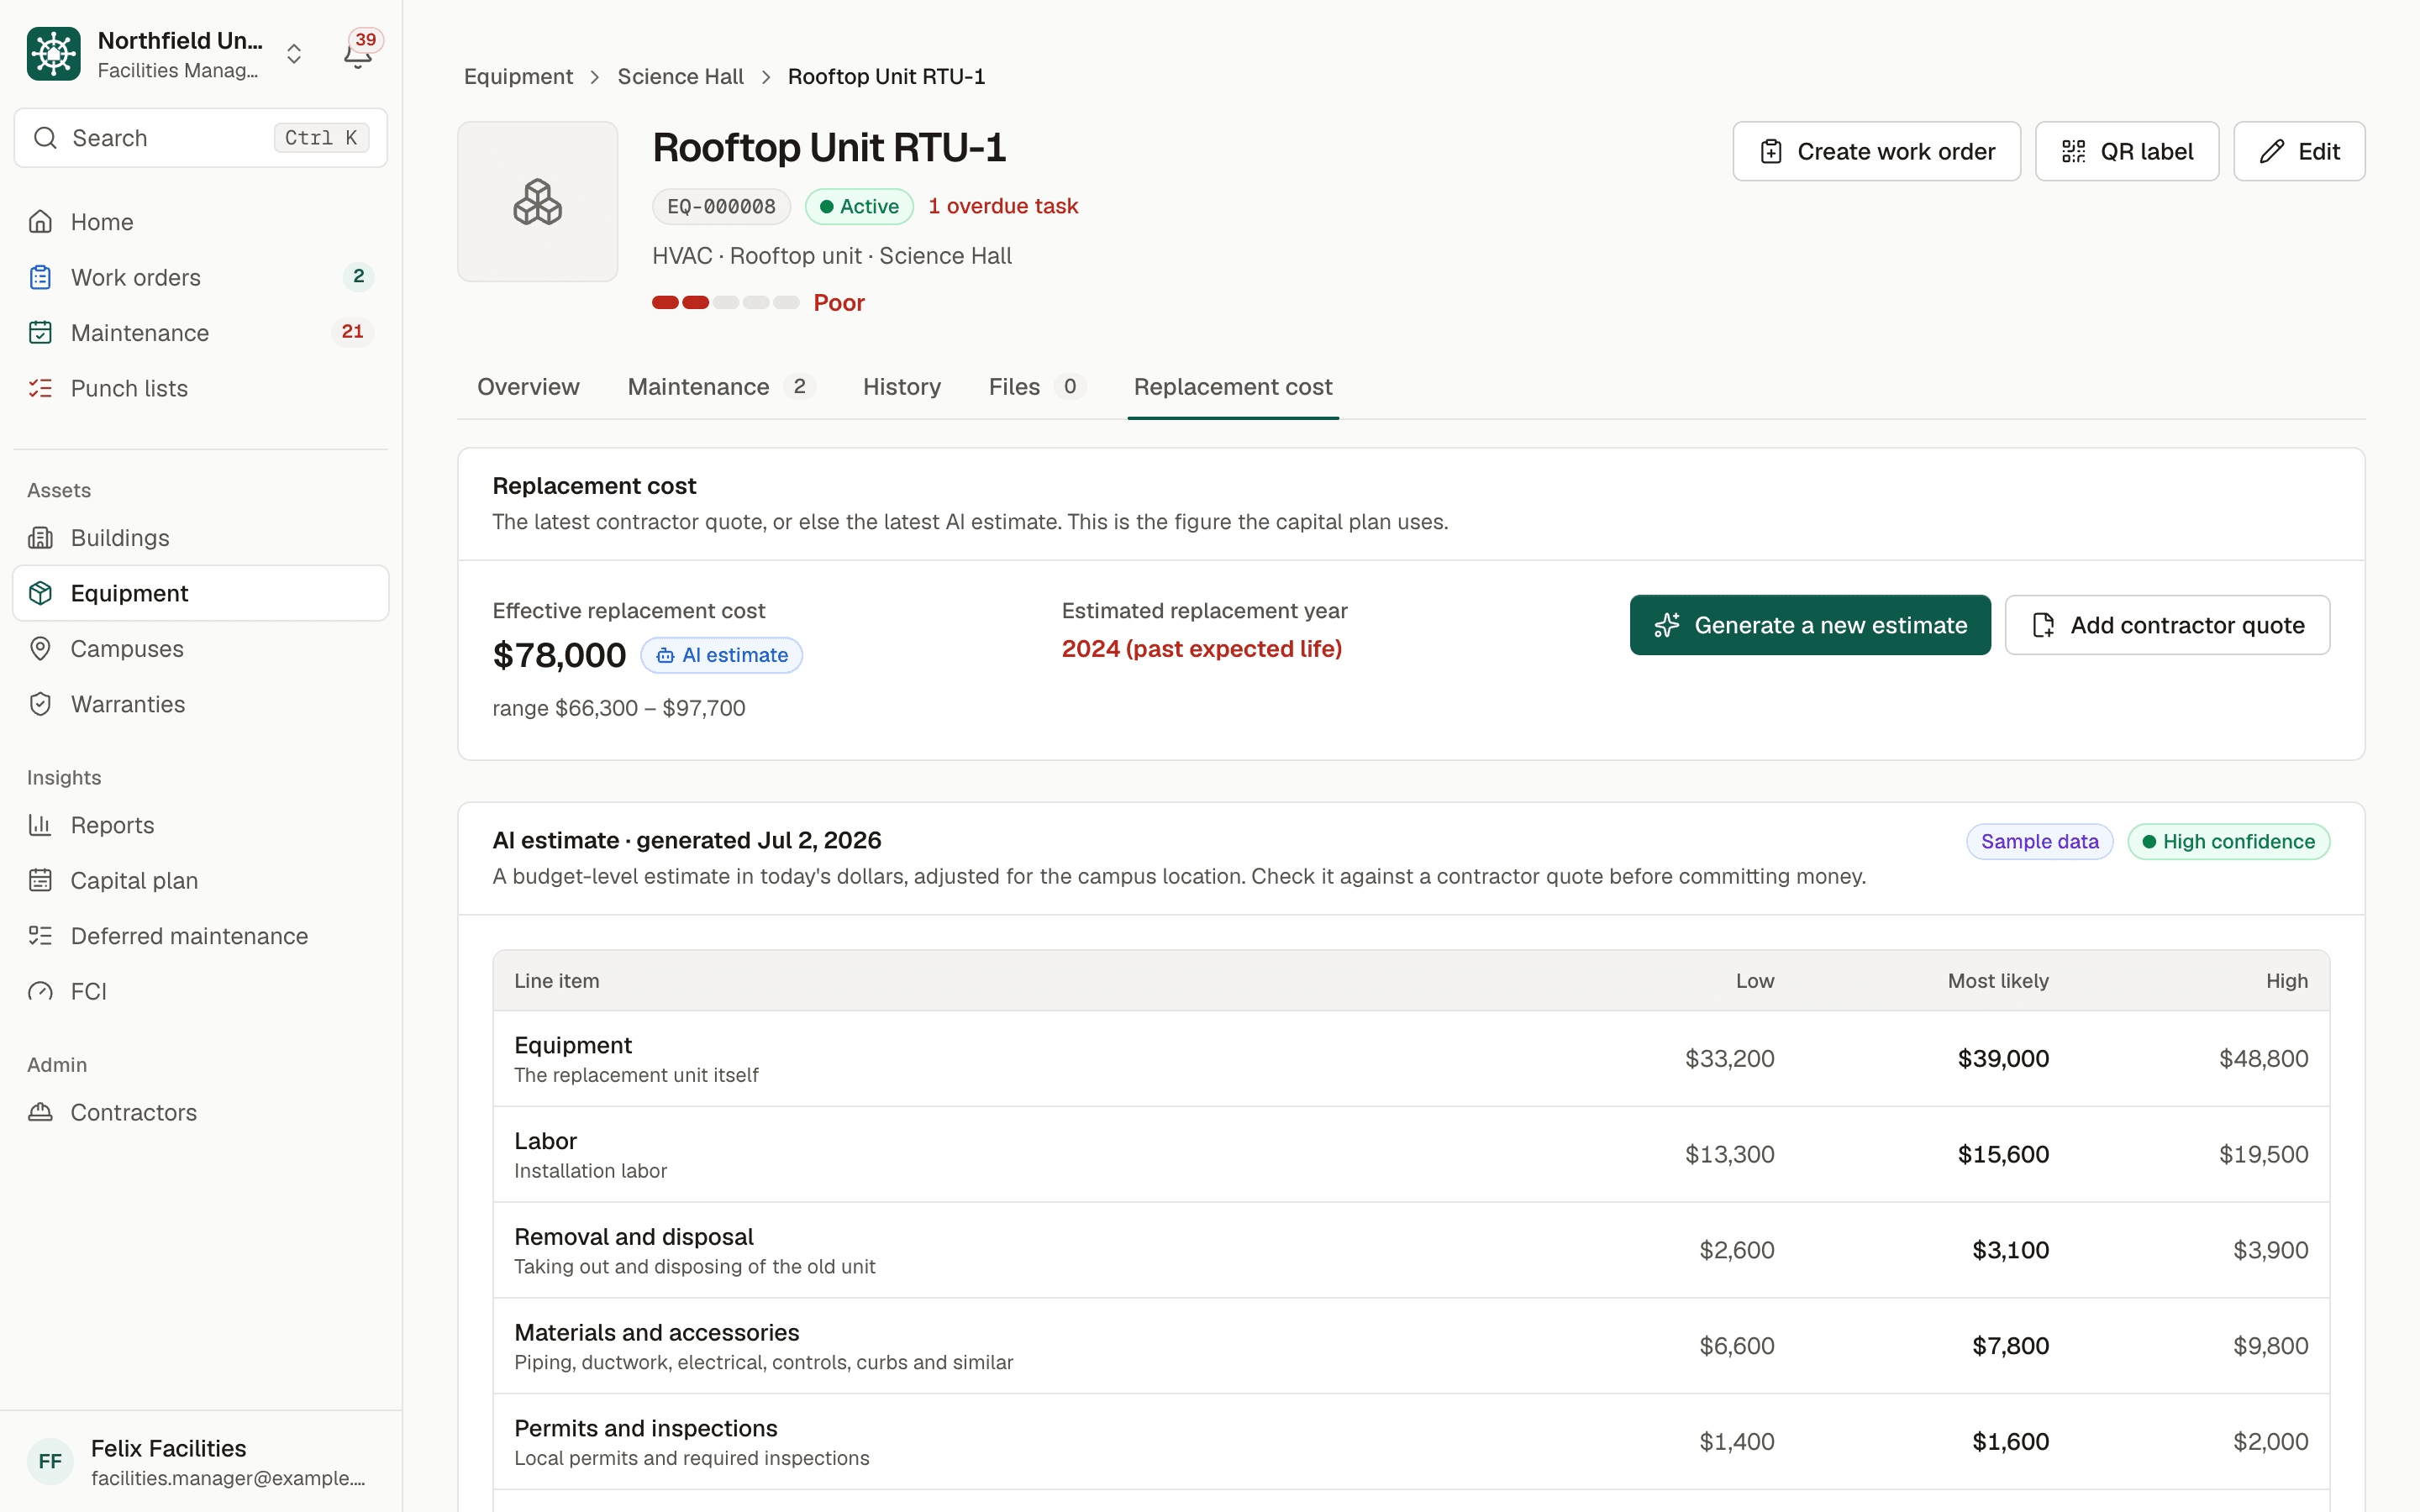This screenshot has width=2420, height=1512.
Task: Click Add contractor quote button
Action: (x=2167, y=625)
